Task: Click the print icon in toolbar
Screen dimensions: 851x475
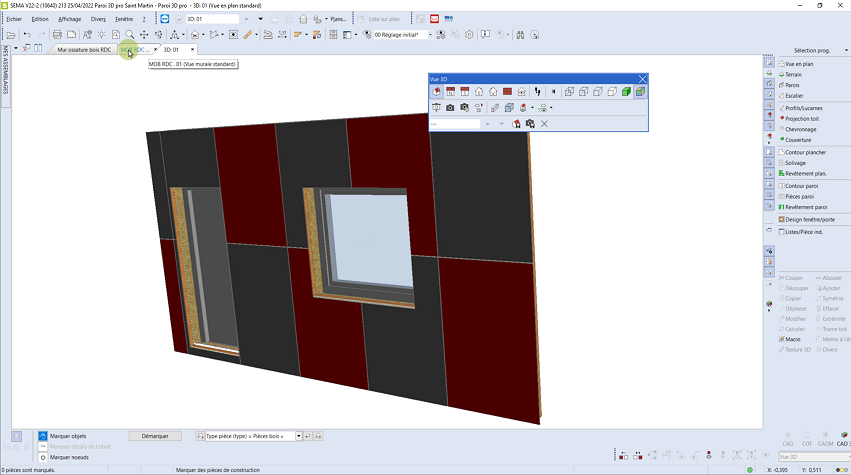Action: (x=57, y=34)
